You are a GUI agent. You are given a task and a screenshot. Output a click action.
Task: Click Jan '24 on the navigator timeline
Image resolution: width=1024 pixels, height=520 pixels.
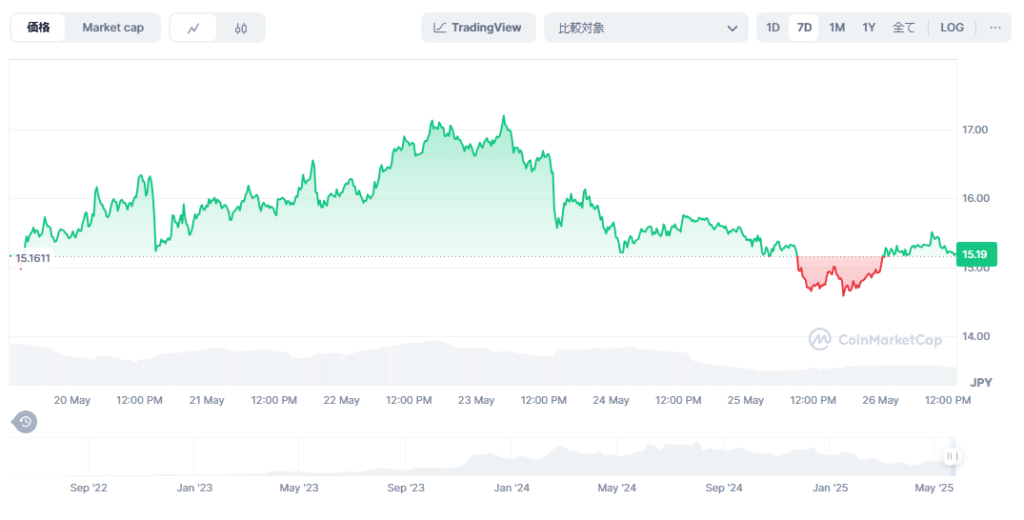[x=512, y=488]
